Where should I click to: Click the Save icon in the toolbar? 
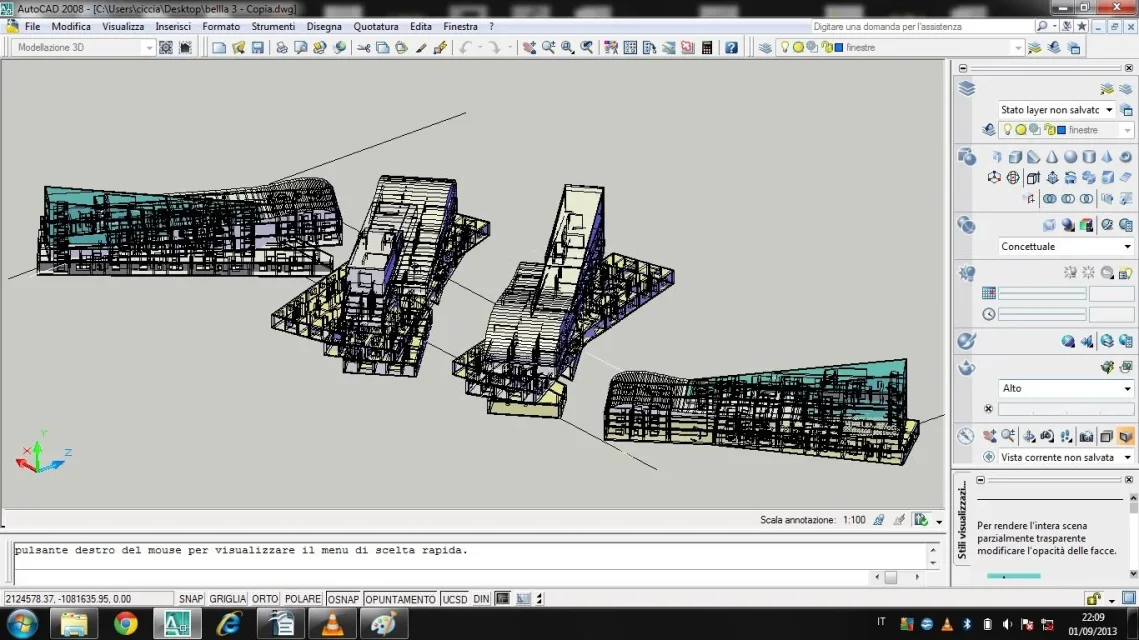[257, 47]
